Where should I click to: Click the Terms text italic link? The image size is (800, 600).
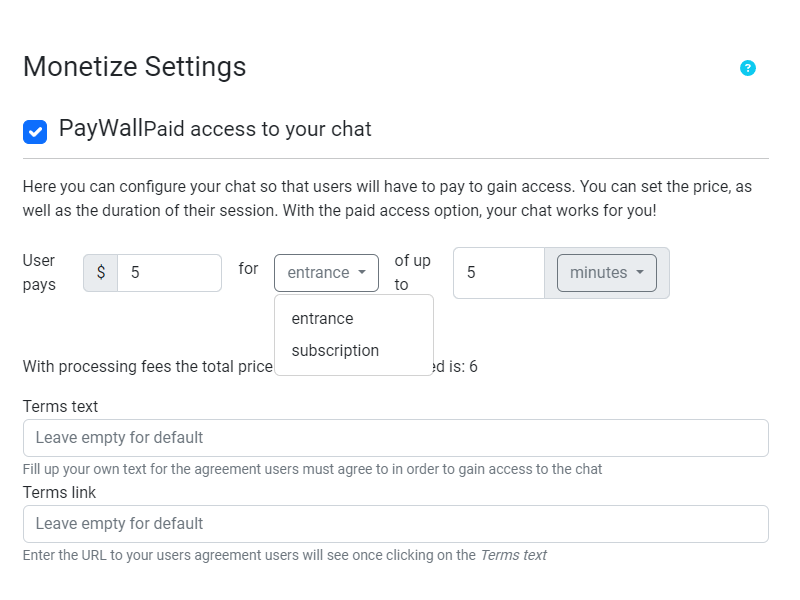coord(517,555)
